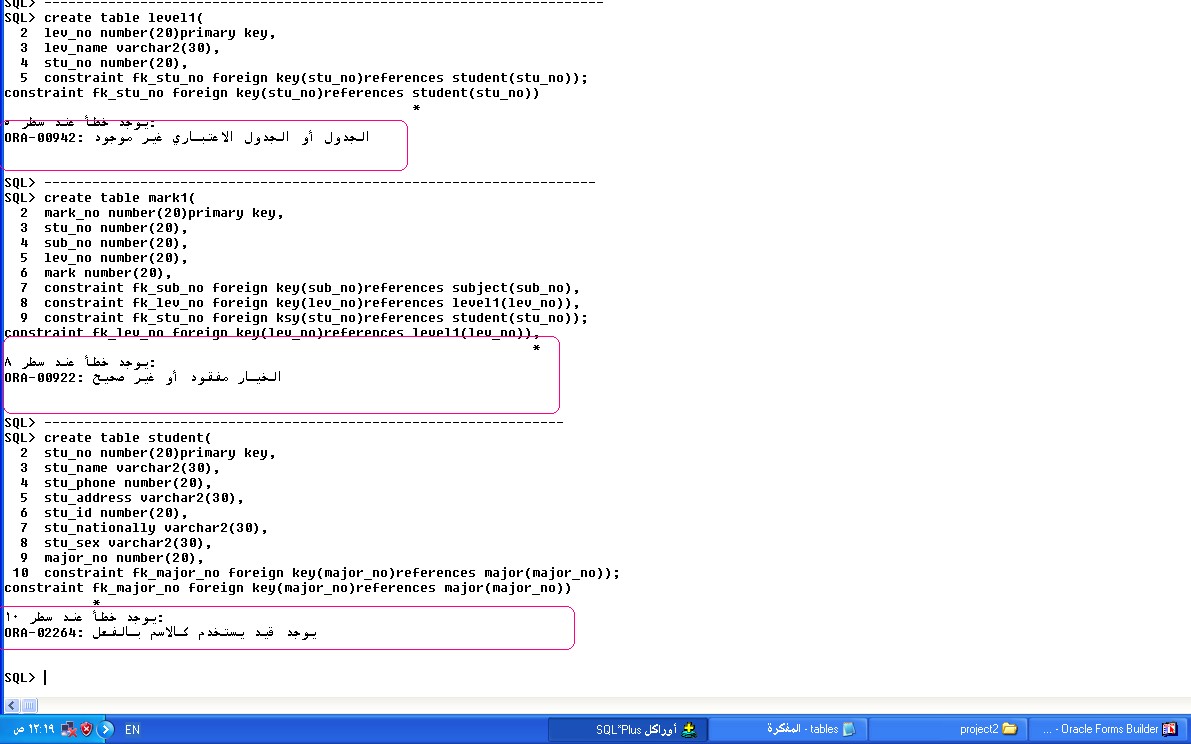Open the project2 folder taskbar button
1191x744 pixels.
coord(948,729)
